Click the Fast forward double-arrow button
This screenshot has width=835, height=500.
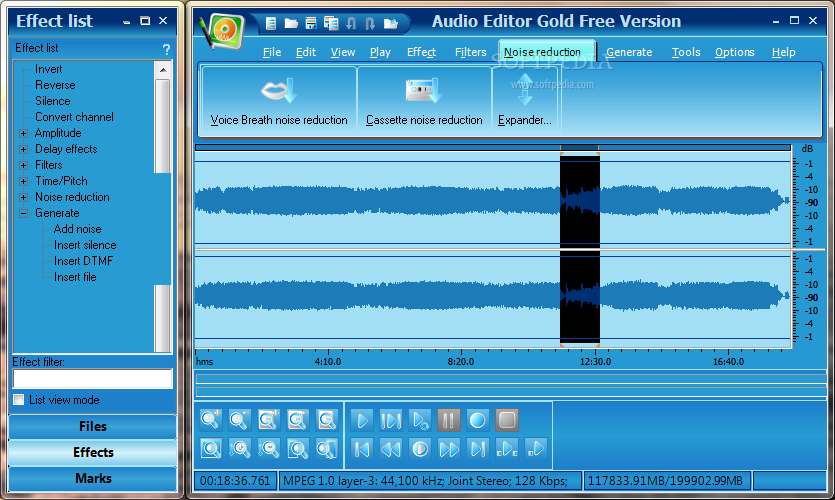(x=448, y=449)
